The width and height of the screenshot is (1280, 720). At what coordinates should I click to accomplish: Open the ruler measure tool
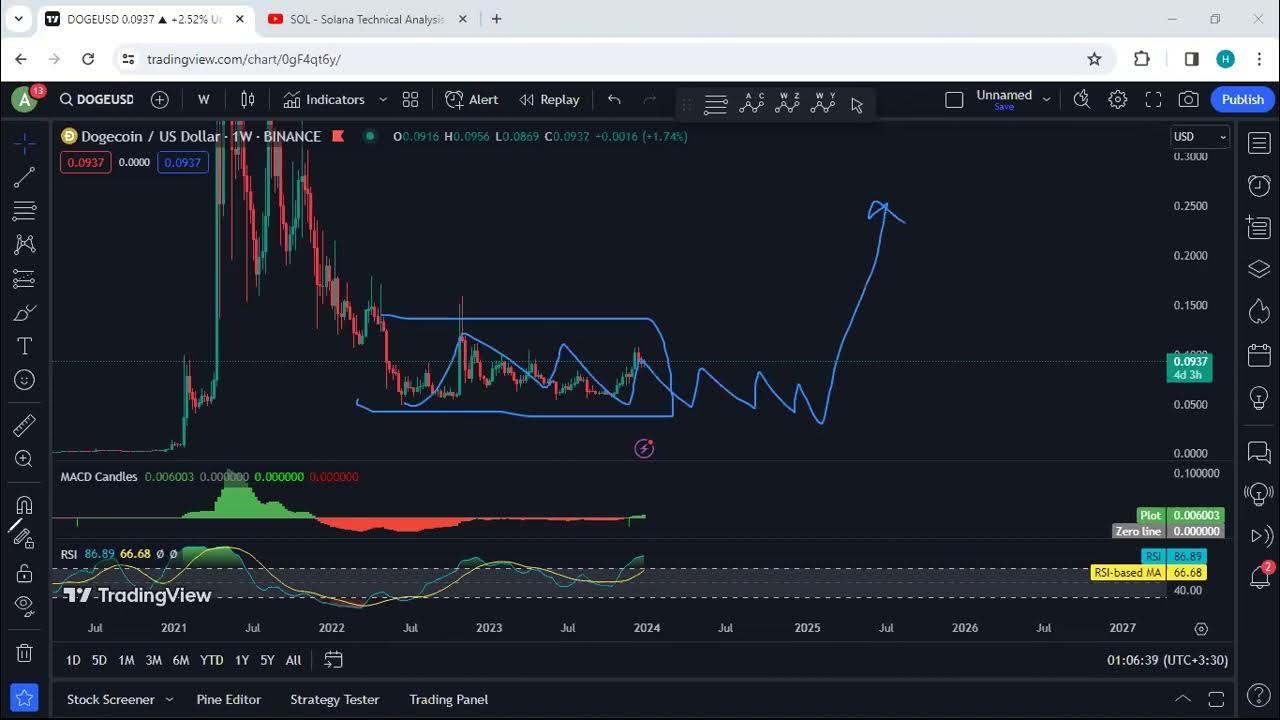click(x=24, y=426)
